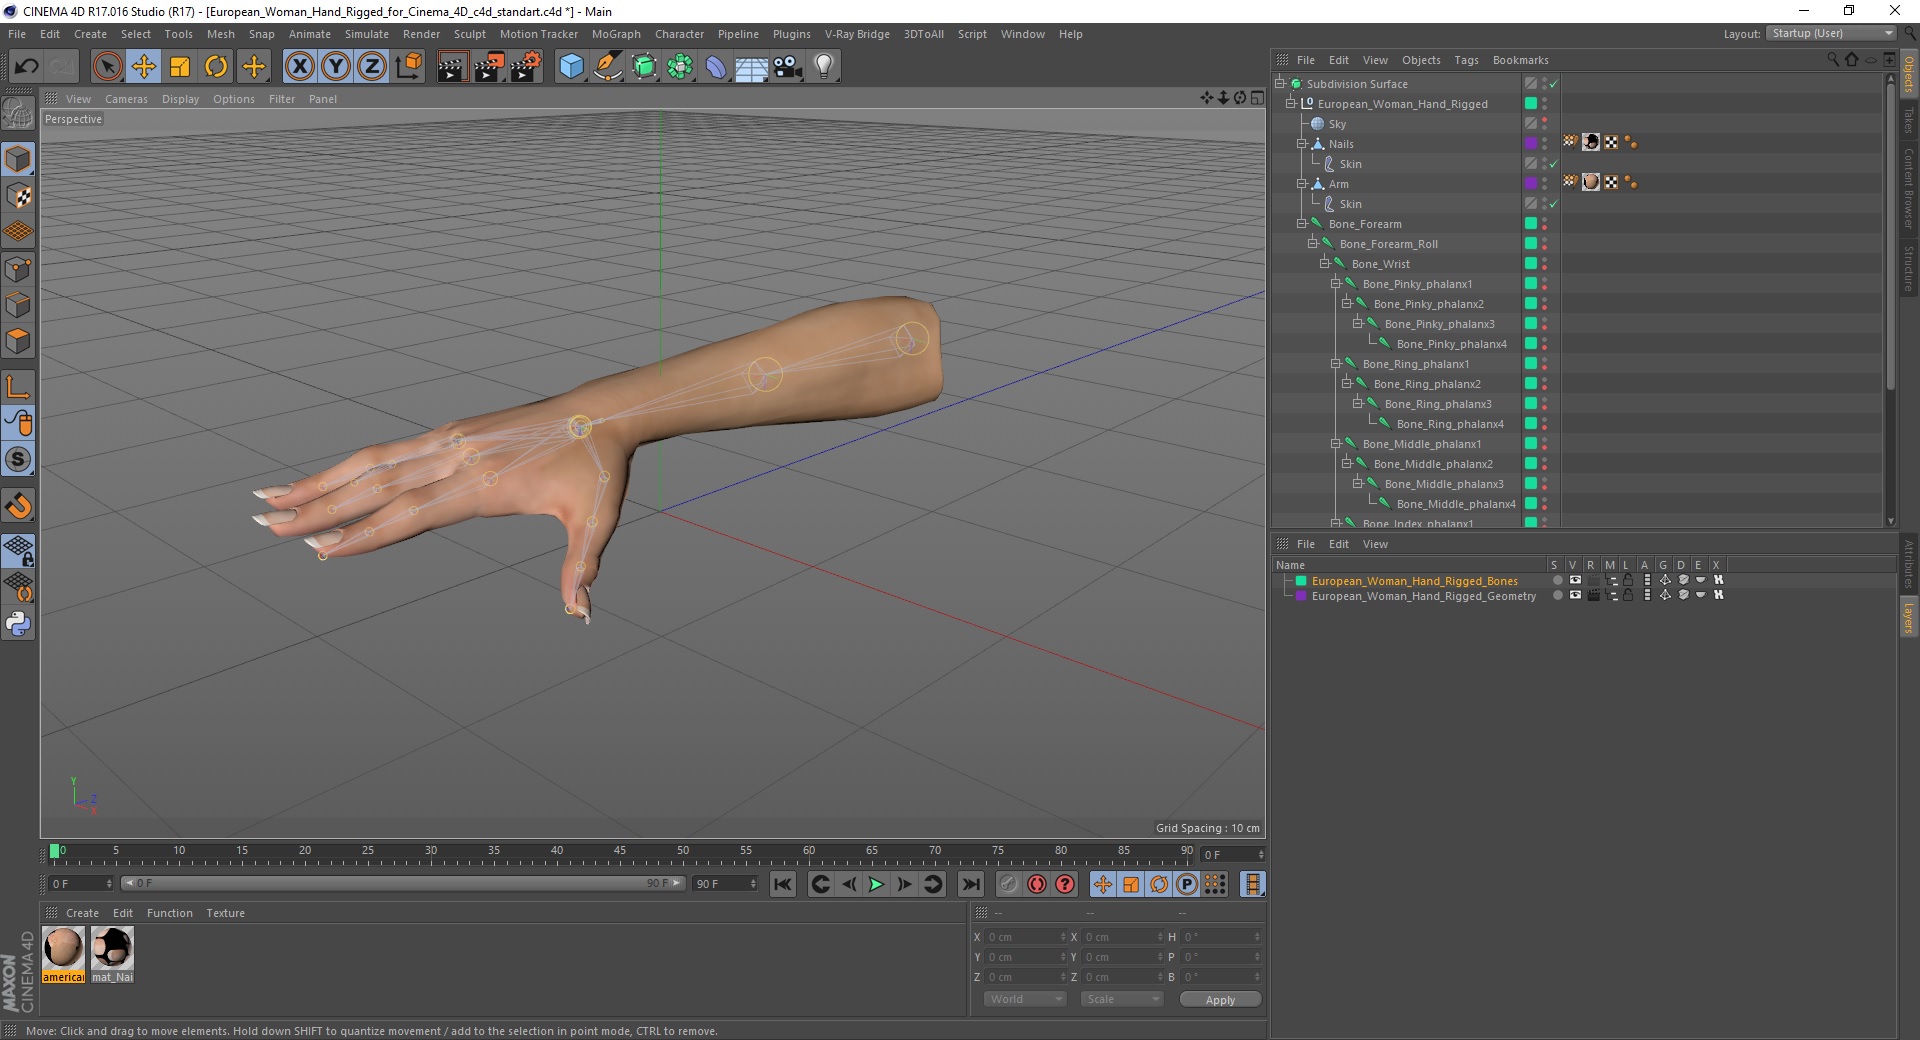This screenshot has width=1920, height=1040.
Task: Add a Camera object
Action: pyautogui.click(x=788, y=67)
